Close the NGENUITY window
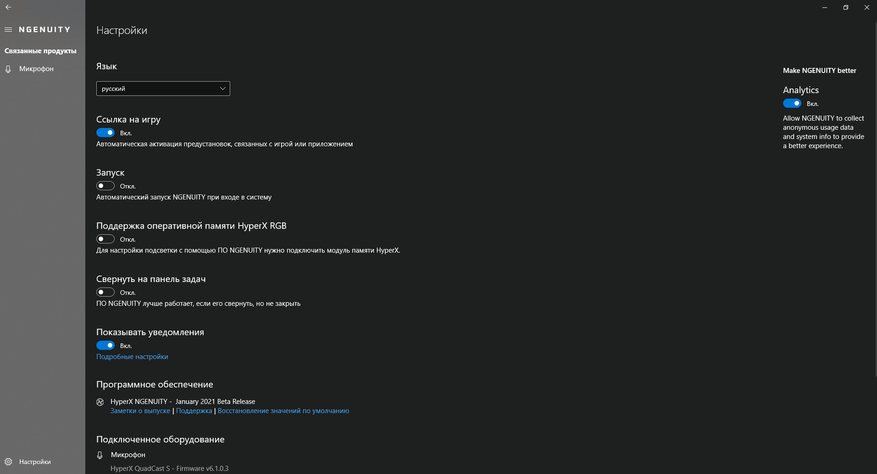The height and width of the screenshot is (474, 877). (x=866, y=7)
